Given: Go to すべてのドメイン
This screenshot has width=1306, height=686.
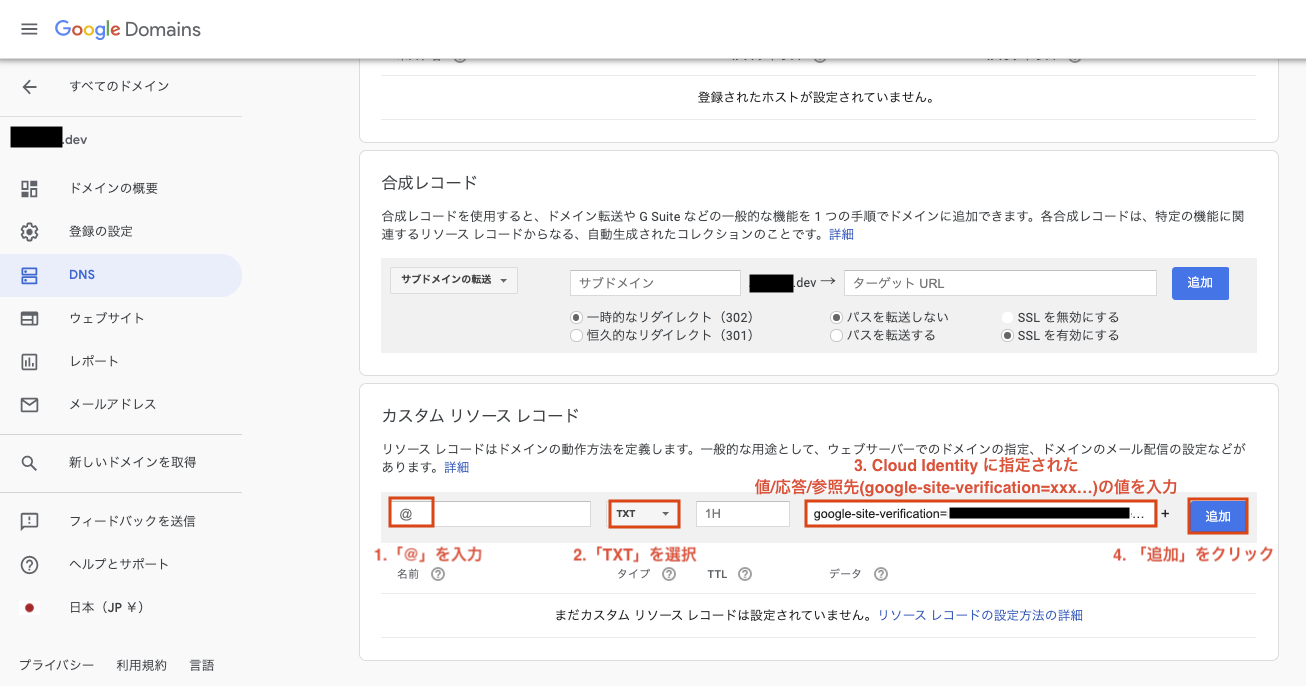Looking at the screenshot, I should pos(119,87).
